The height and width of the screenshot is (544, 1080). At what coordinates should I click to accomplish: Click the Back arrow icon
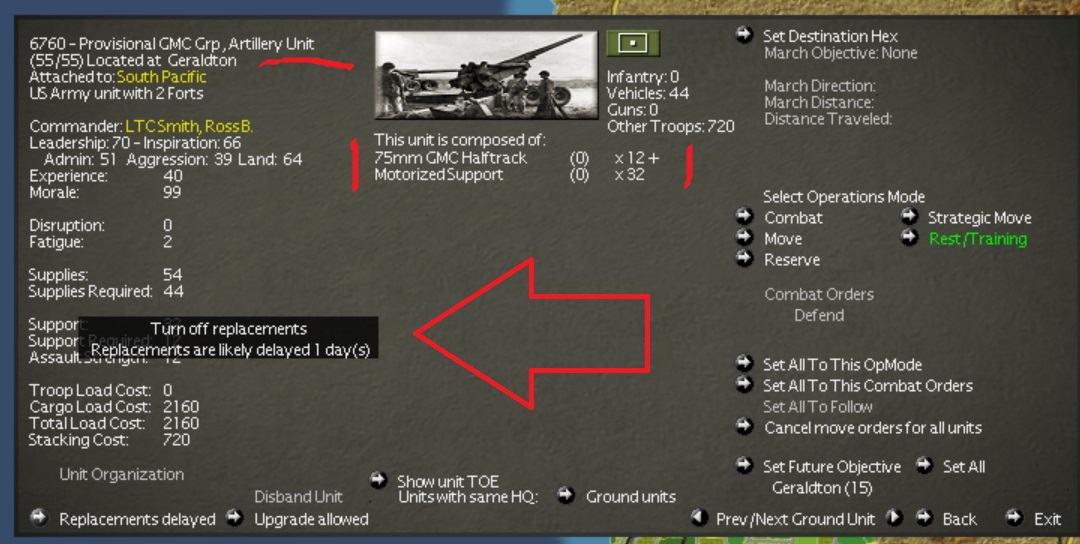click(x=924, y=517)
